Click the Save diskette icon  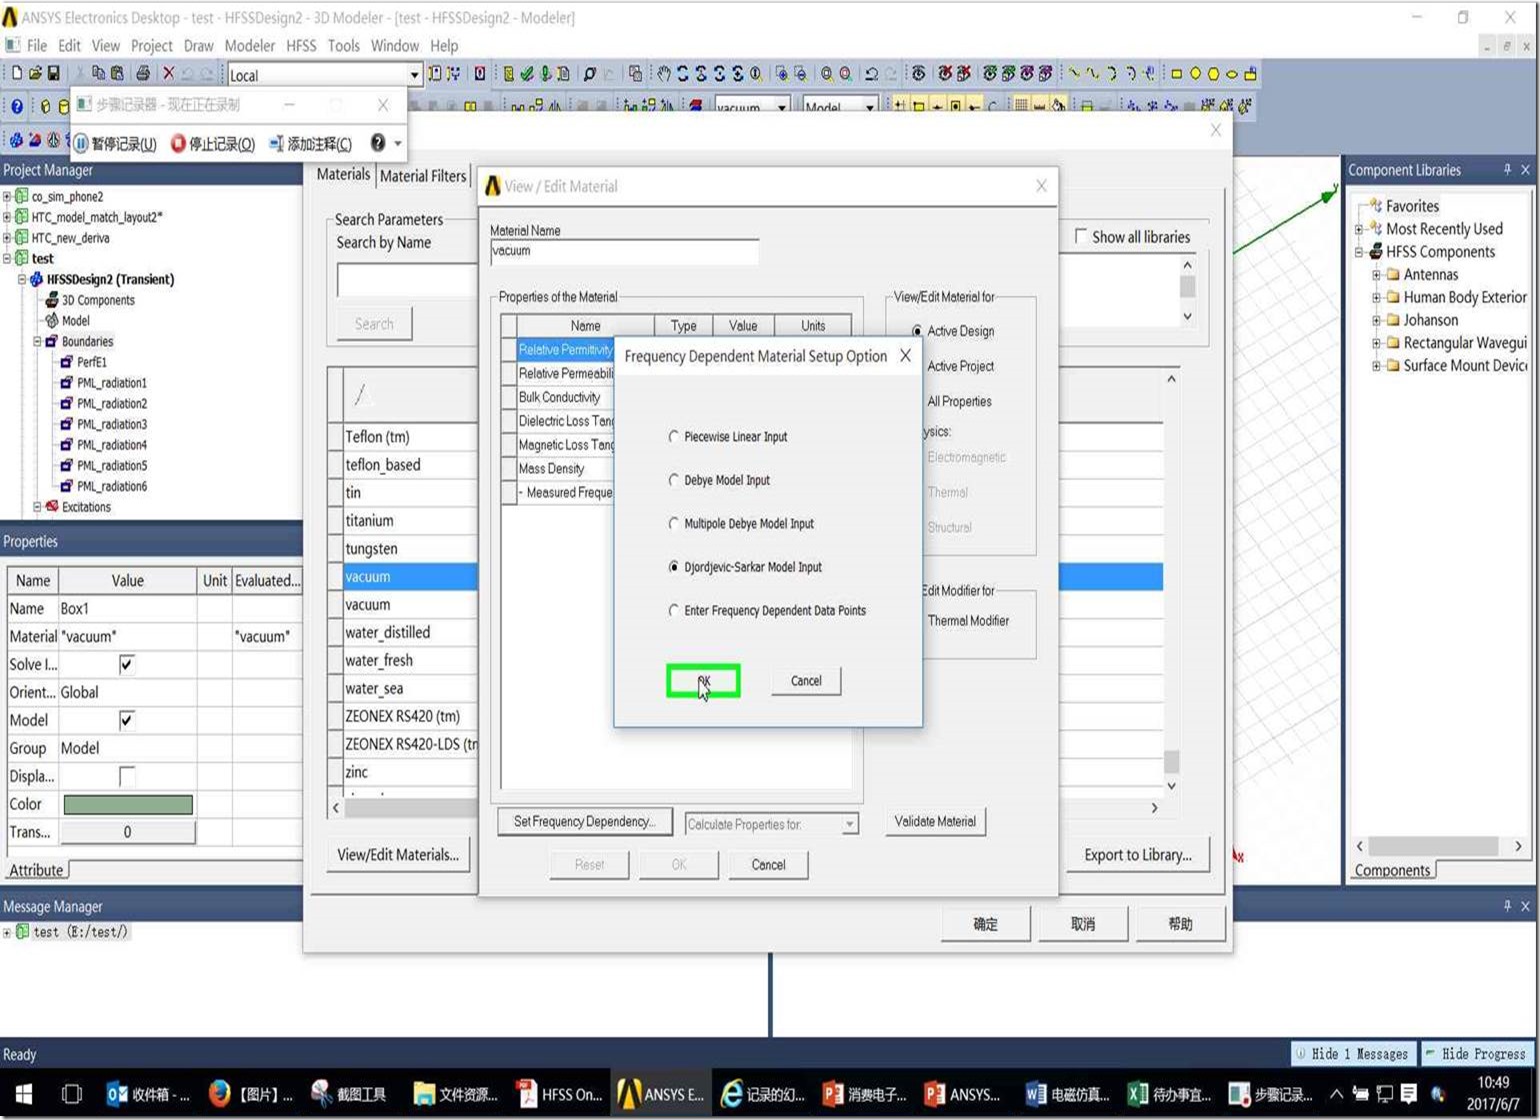click(53, 73)
